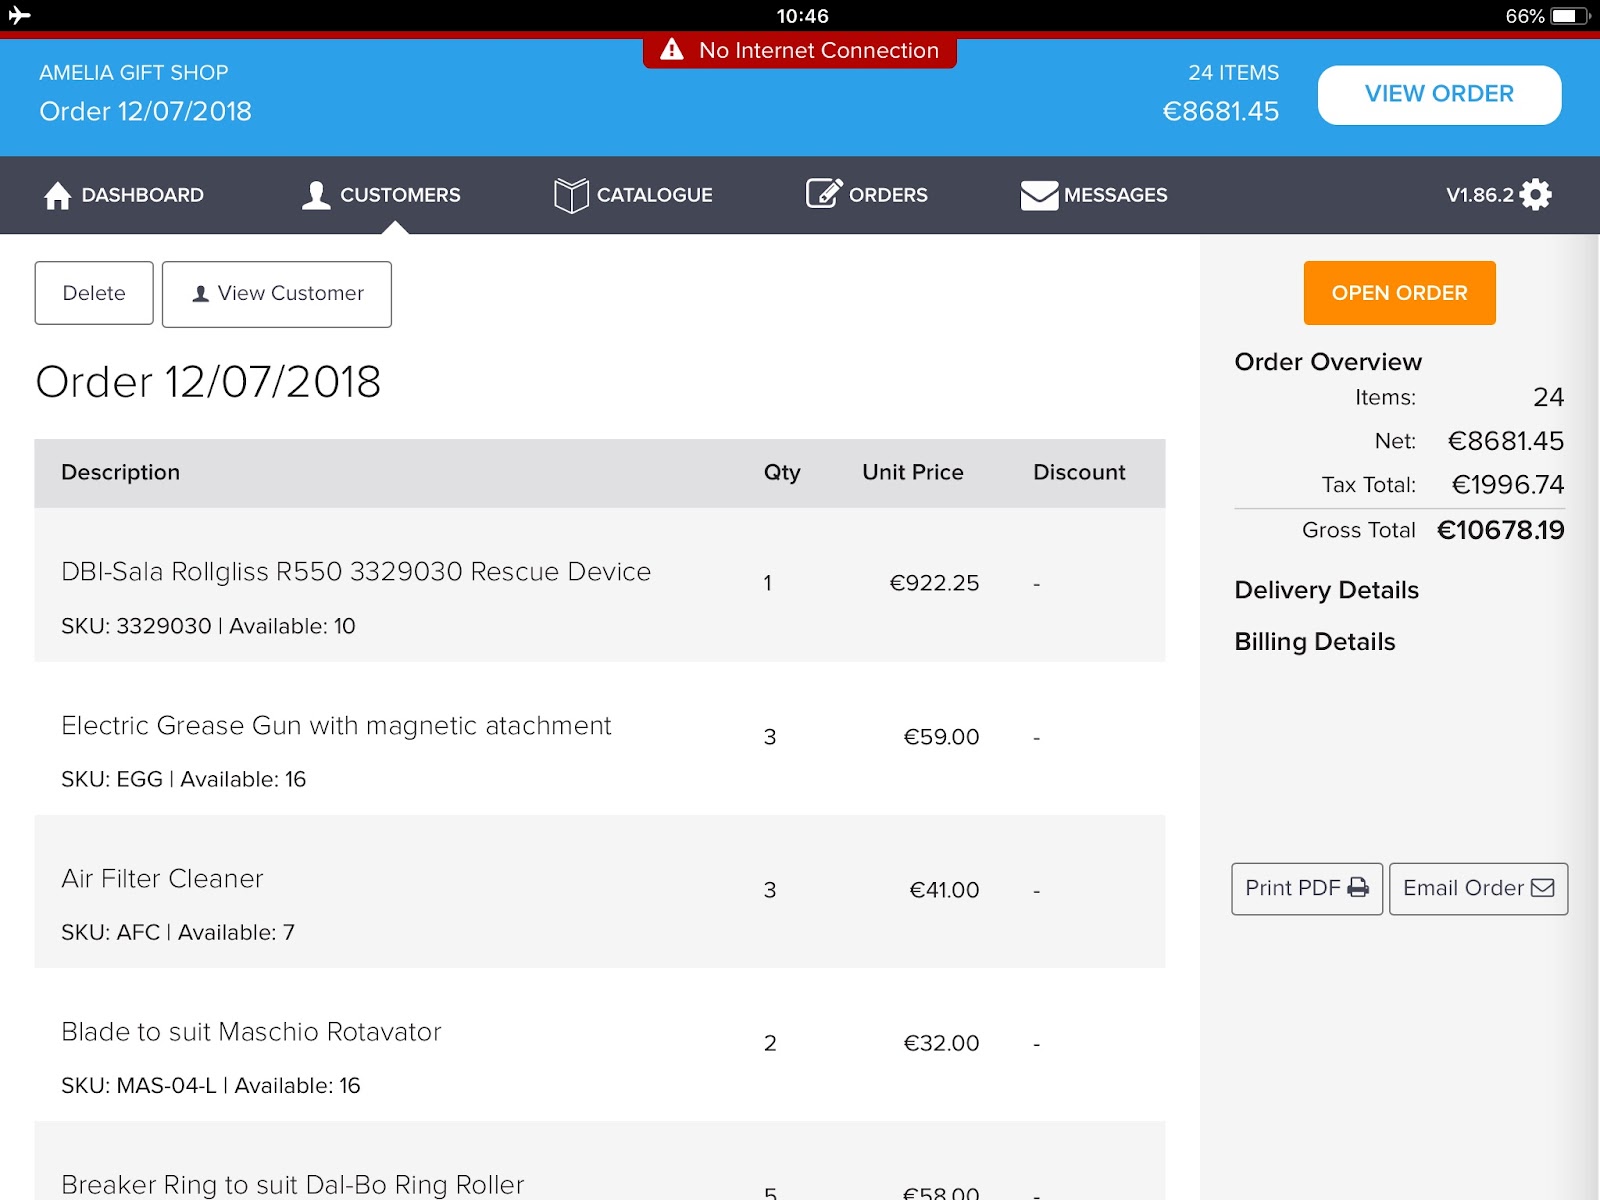Screen dimensions: 1600x1200
Task: Click the Messages envelope icon
Action: point(1039,195)
